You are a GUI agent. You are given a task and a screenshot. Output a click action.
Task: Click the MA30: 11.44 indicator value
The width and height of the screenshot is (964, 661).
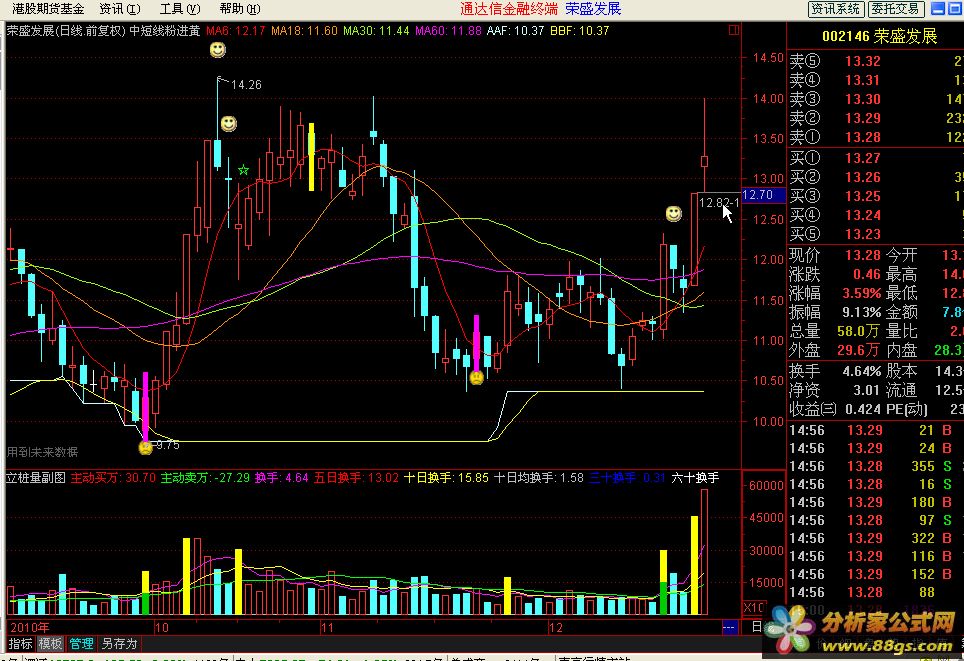click(x=376, y=30)
